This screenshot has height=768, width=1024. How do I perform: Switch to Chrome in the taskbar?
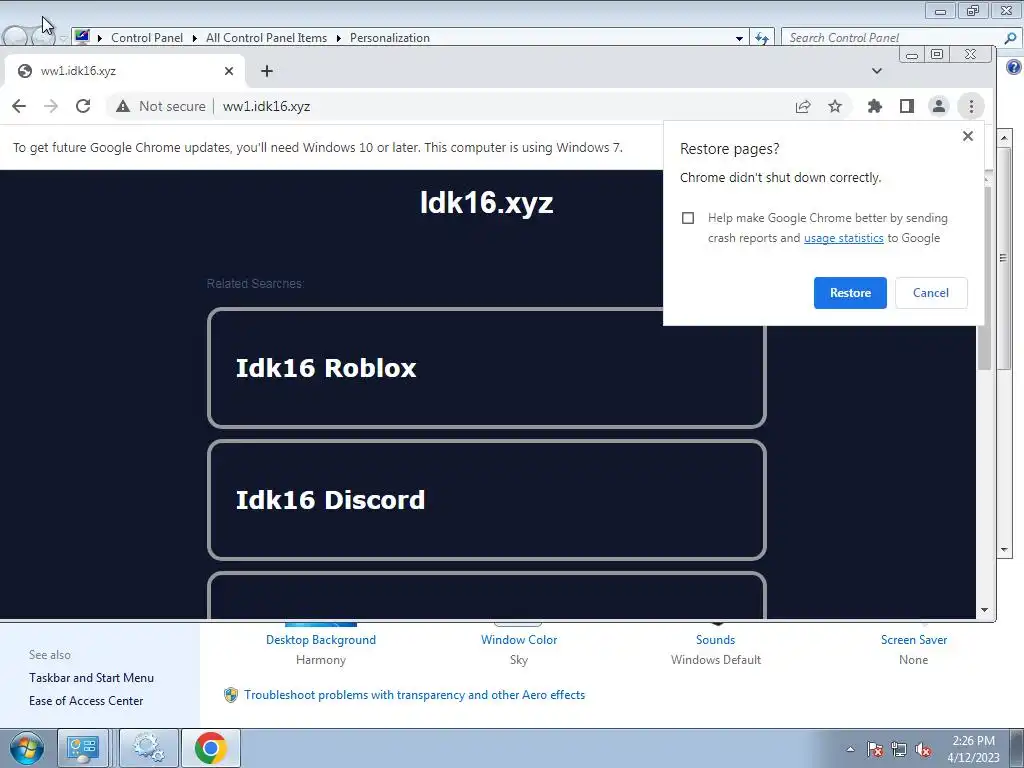210,748
